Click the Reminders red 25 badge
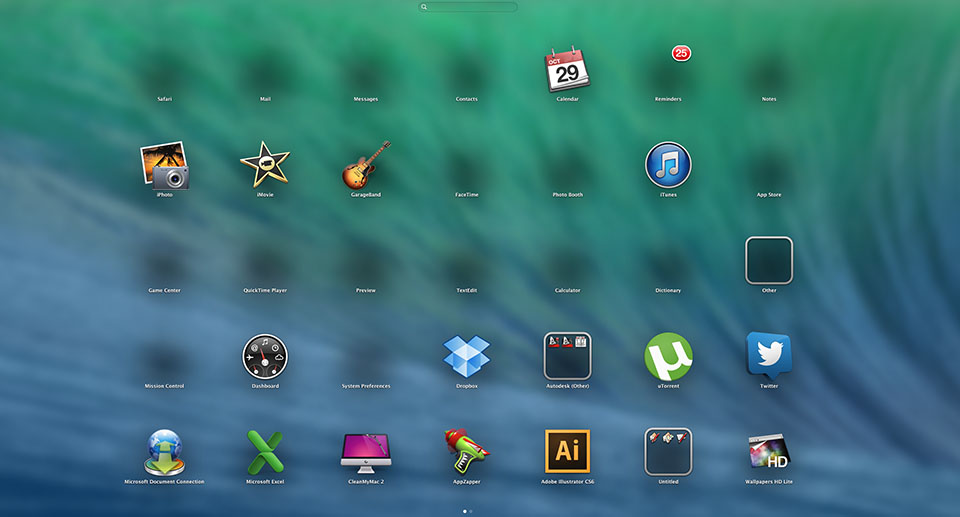Image resolution: width=960 pixels, height=517 pixels. click(681, 53)
